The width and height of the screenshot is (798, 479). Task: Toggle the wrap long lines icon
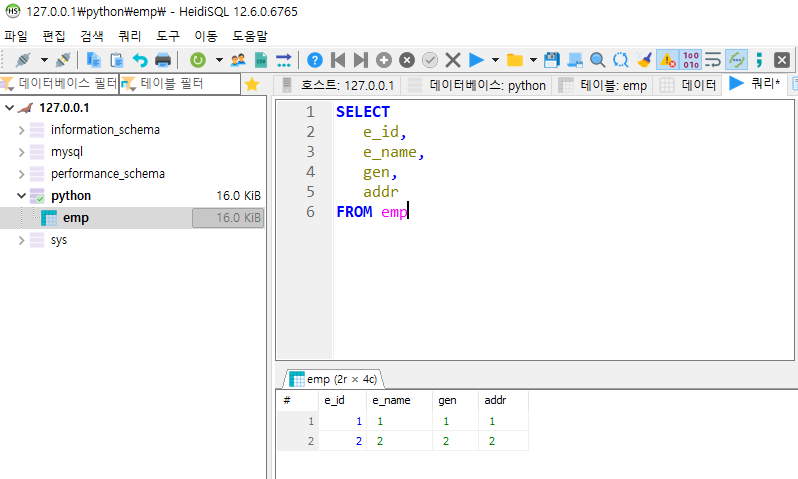tap(713, 60)
